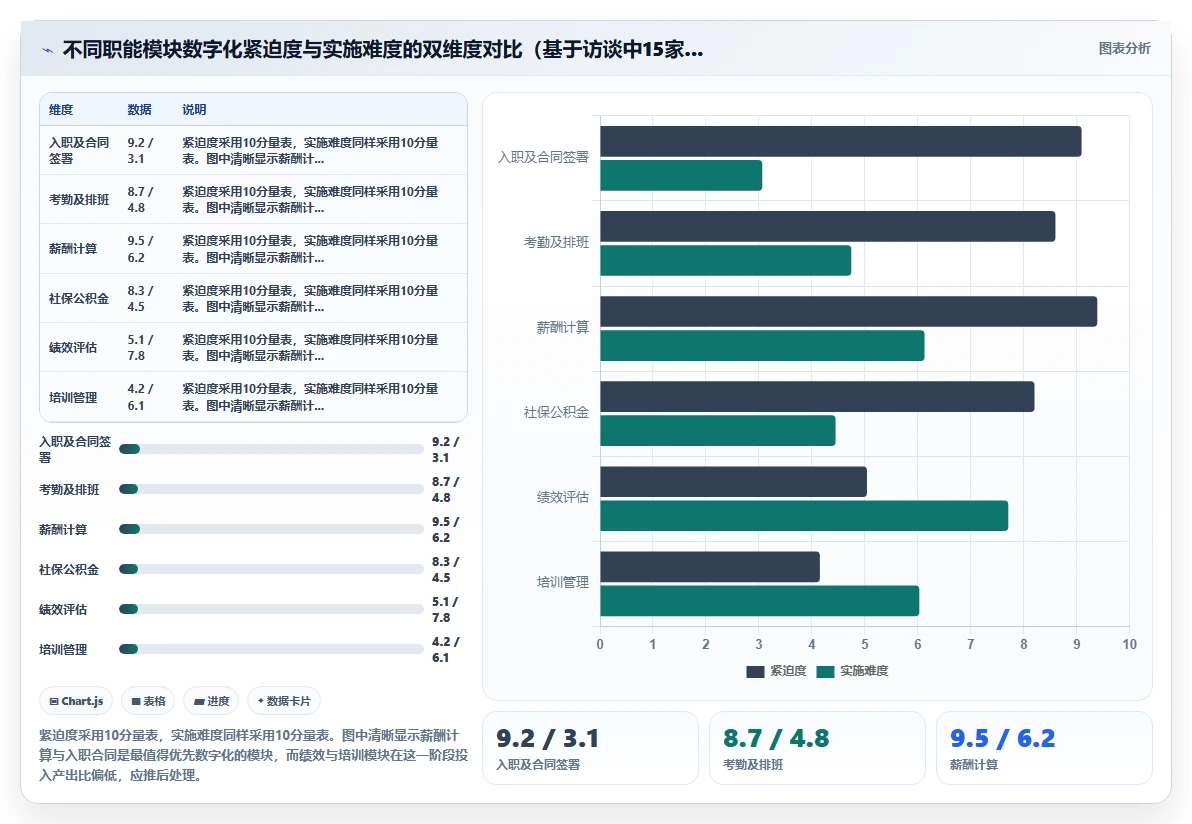Open the 9.2 / 3.1 入职及合同签署 stat card

(590, 748)
